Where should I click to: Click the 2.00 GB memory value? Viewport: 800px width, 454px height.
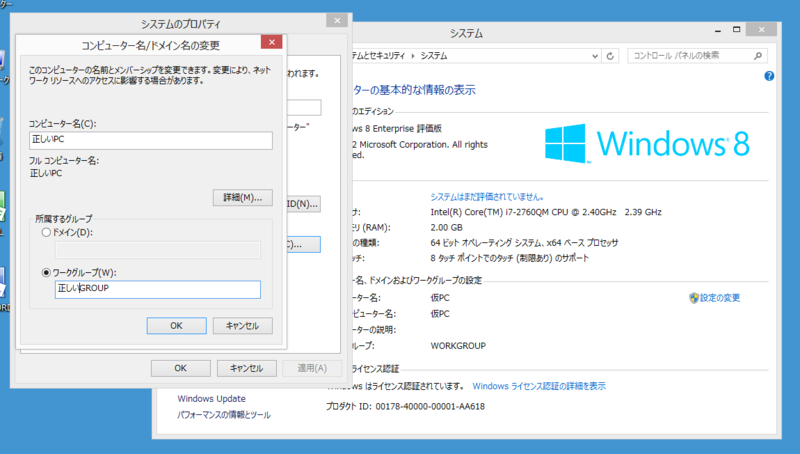(x=446, y=228)
